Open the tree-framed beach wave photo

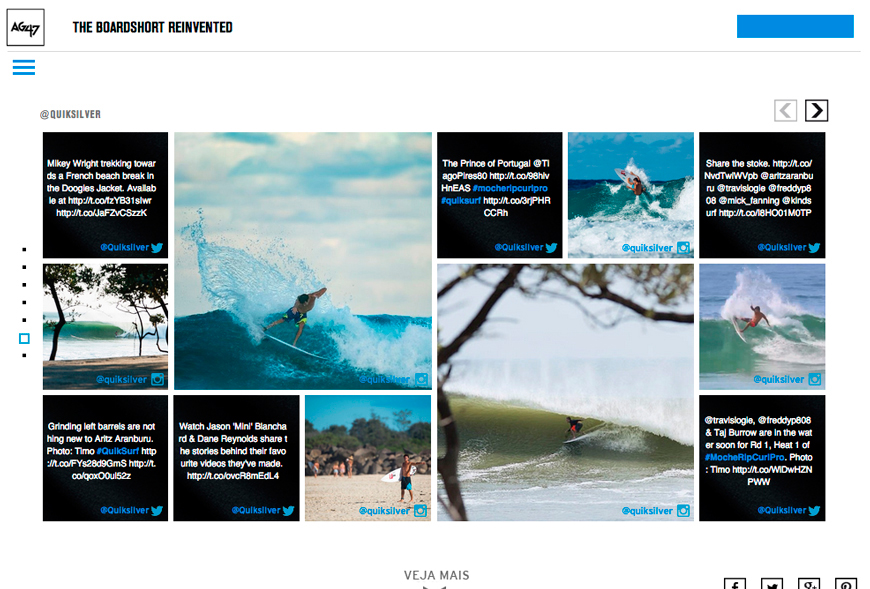pos(105,327)
